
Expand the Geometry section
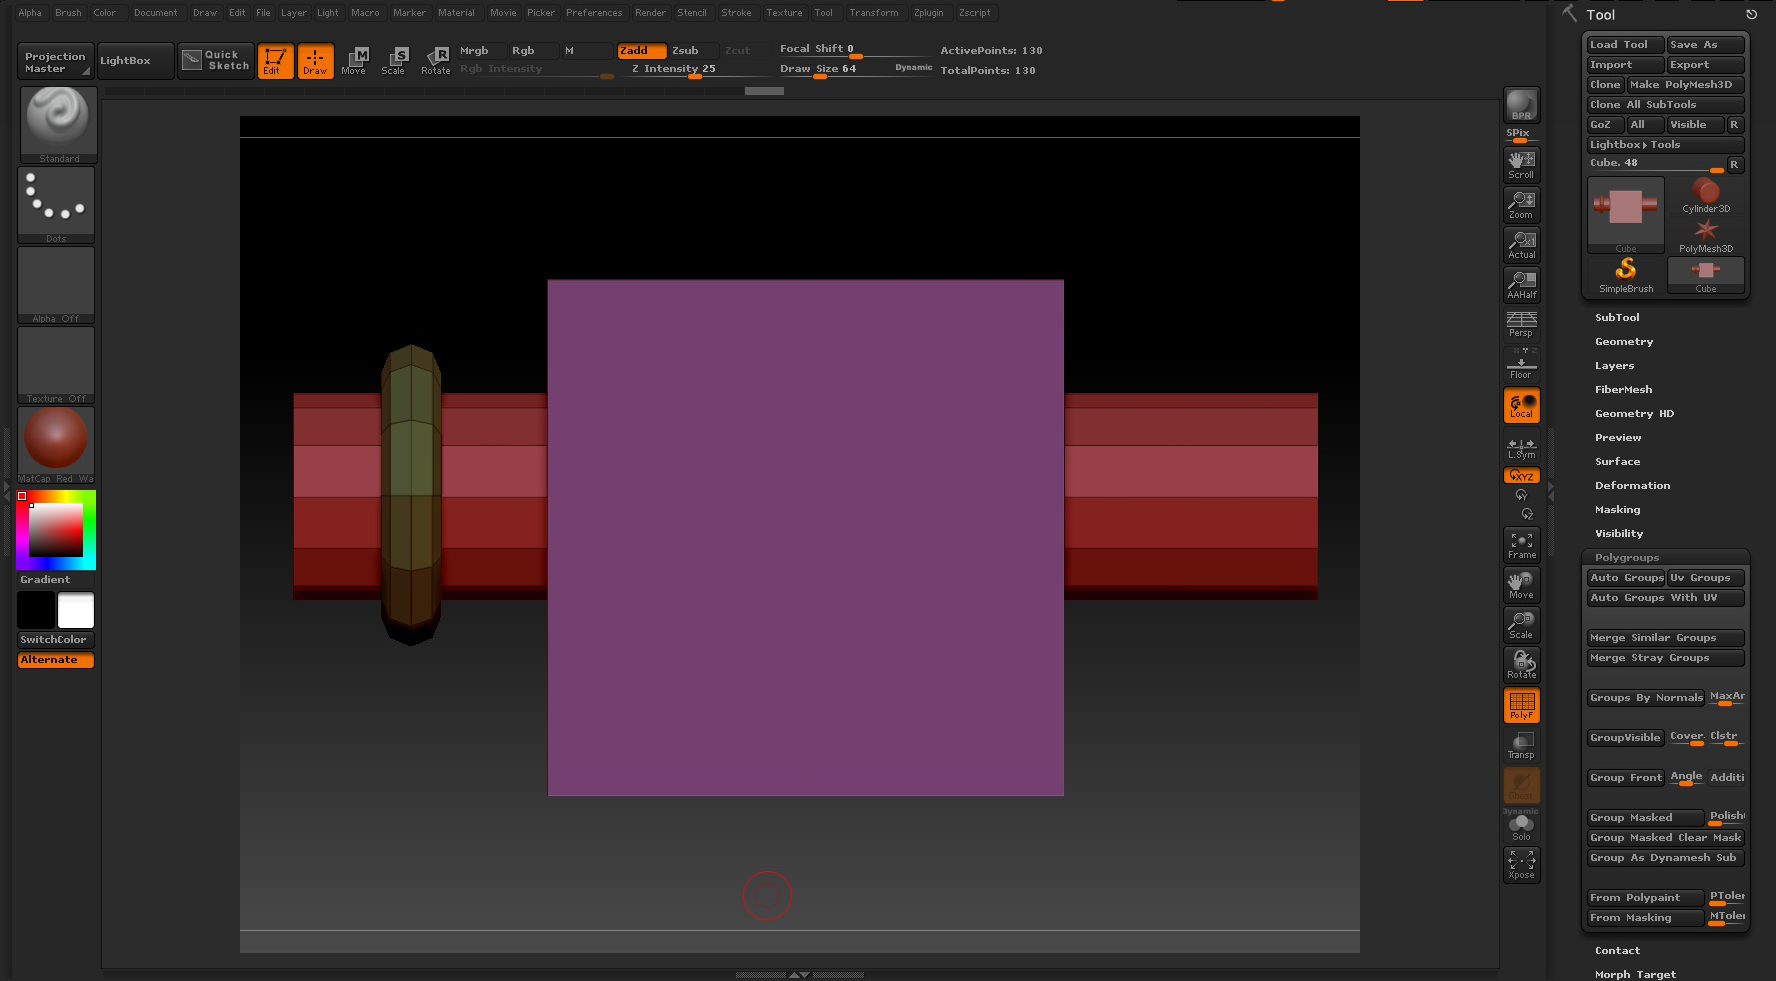(x=1623, y=342)
